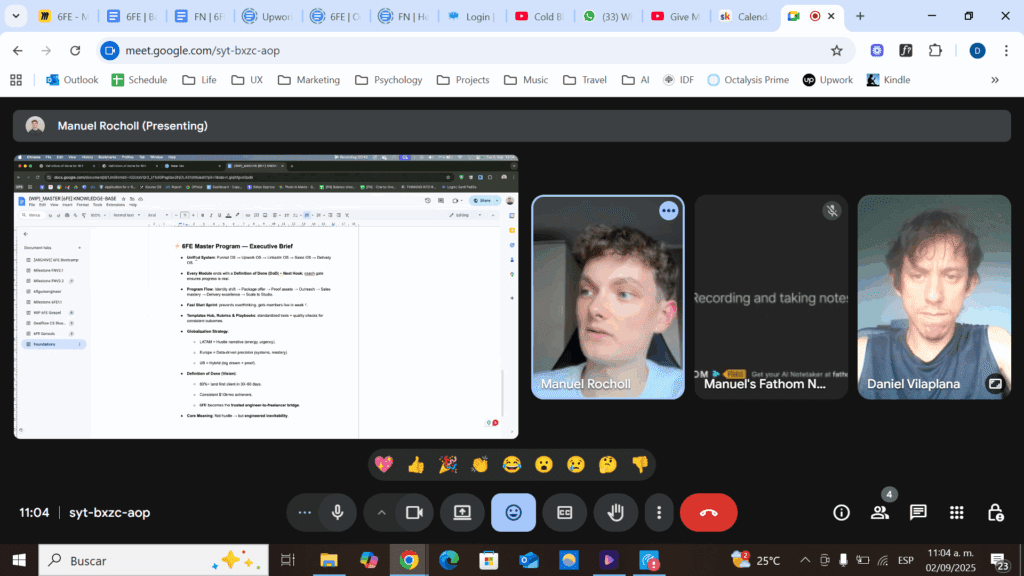The width and height of the screenshot is (1024, 576).
Task: Toggle the camera on/off button
Action: coord(413,512)
